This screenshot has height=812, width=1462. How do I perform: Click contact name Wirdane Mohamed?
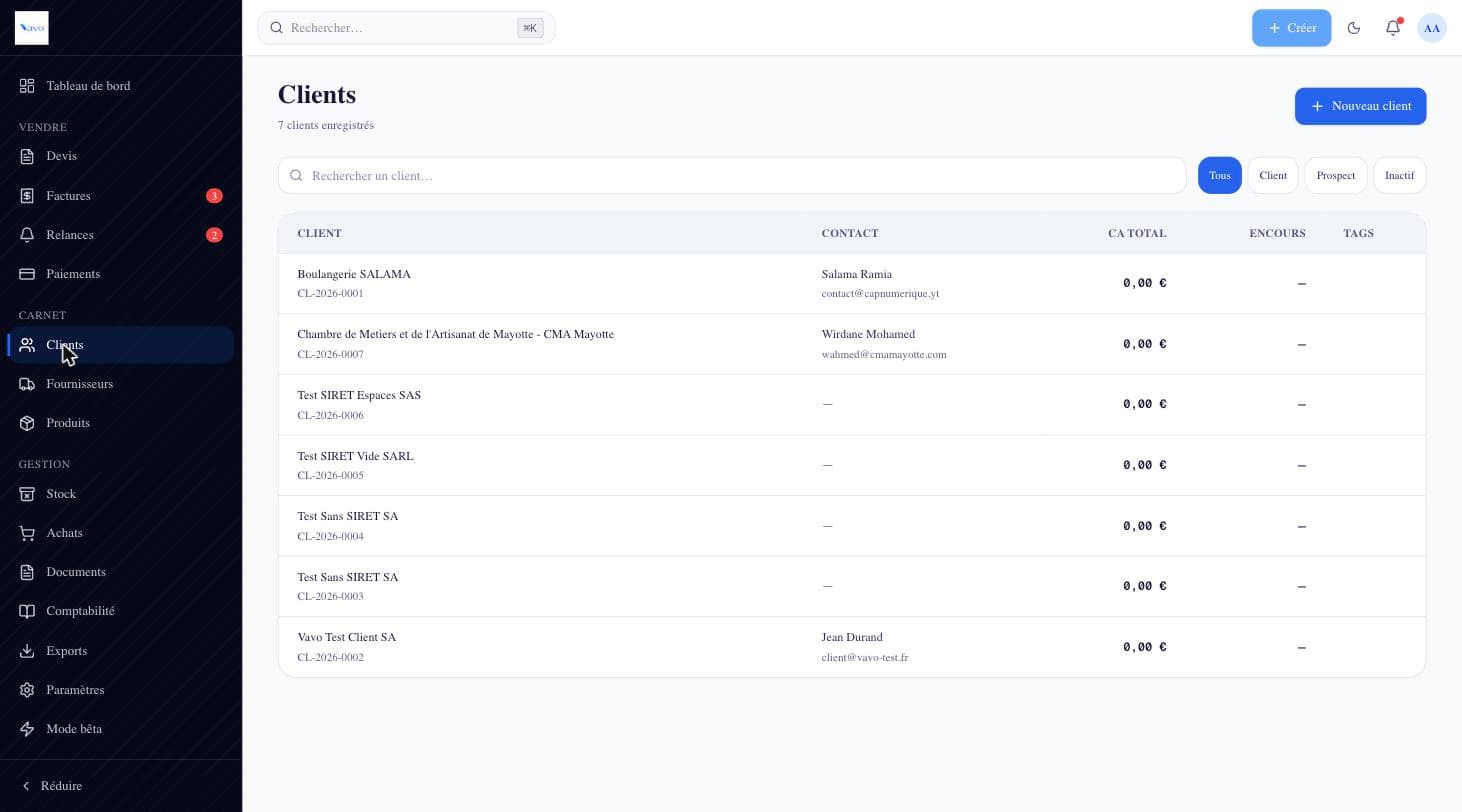868,334
